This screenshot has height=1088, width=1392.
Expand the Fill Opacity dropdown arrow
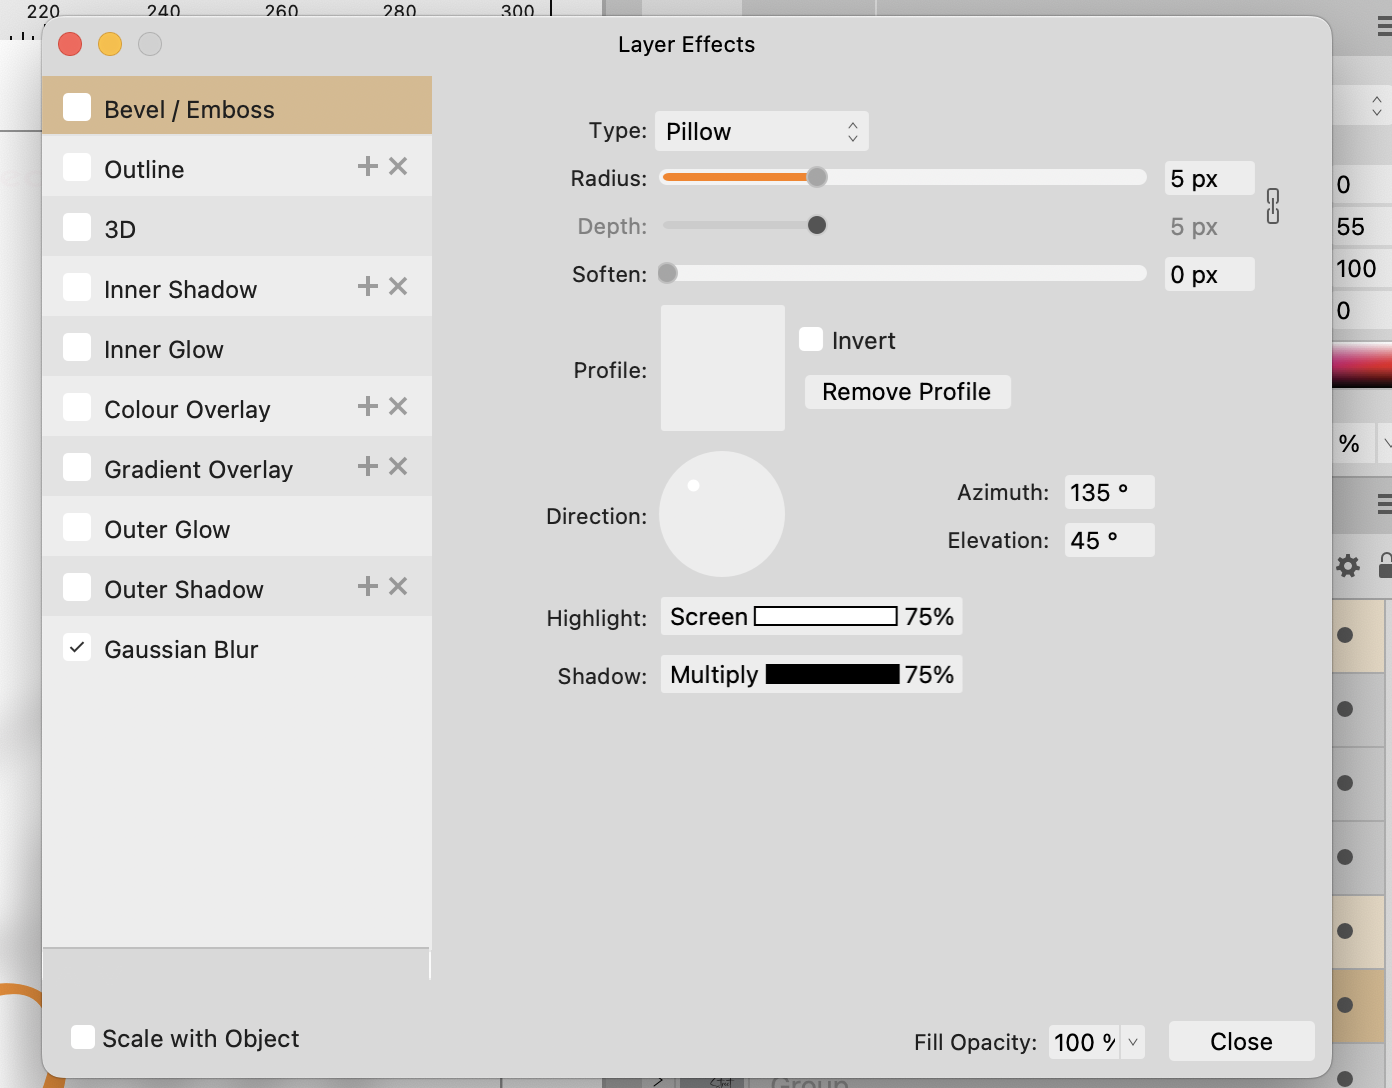click(1133, 1042)
